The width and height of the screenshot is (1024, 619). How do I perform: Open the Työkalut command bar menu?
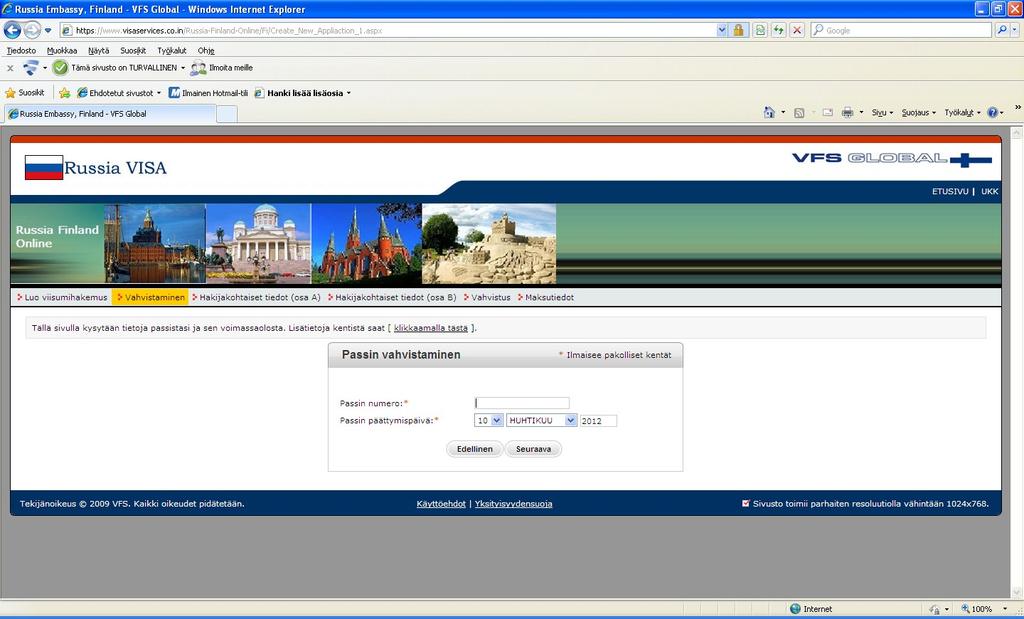point(962,113)
